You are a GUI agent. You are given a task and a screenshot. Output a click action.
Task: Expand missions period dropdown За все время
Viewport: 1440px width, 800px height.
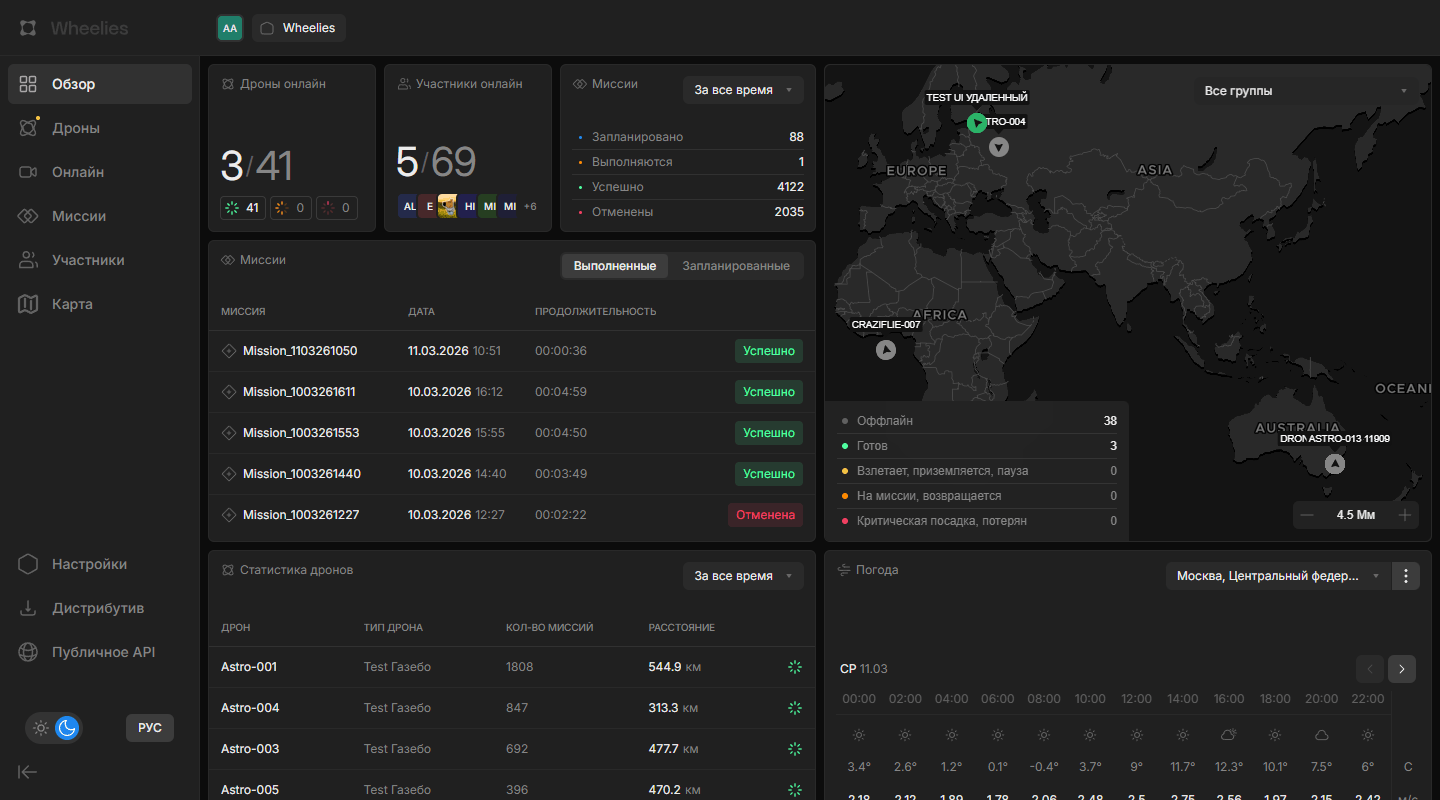tap(743, 90)
